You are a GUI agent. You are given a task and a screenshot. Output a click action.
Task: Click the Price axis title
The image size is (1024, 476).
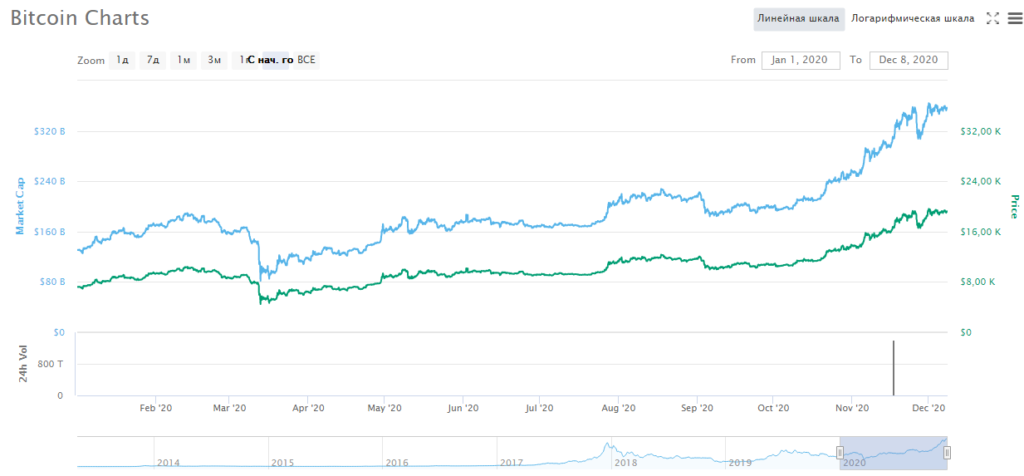pyautogui.click(x=1014, y=206)
